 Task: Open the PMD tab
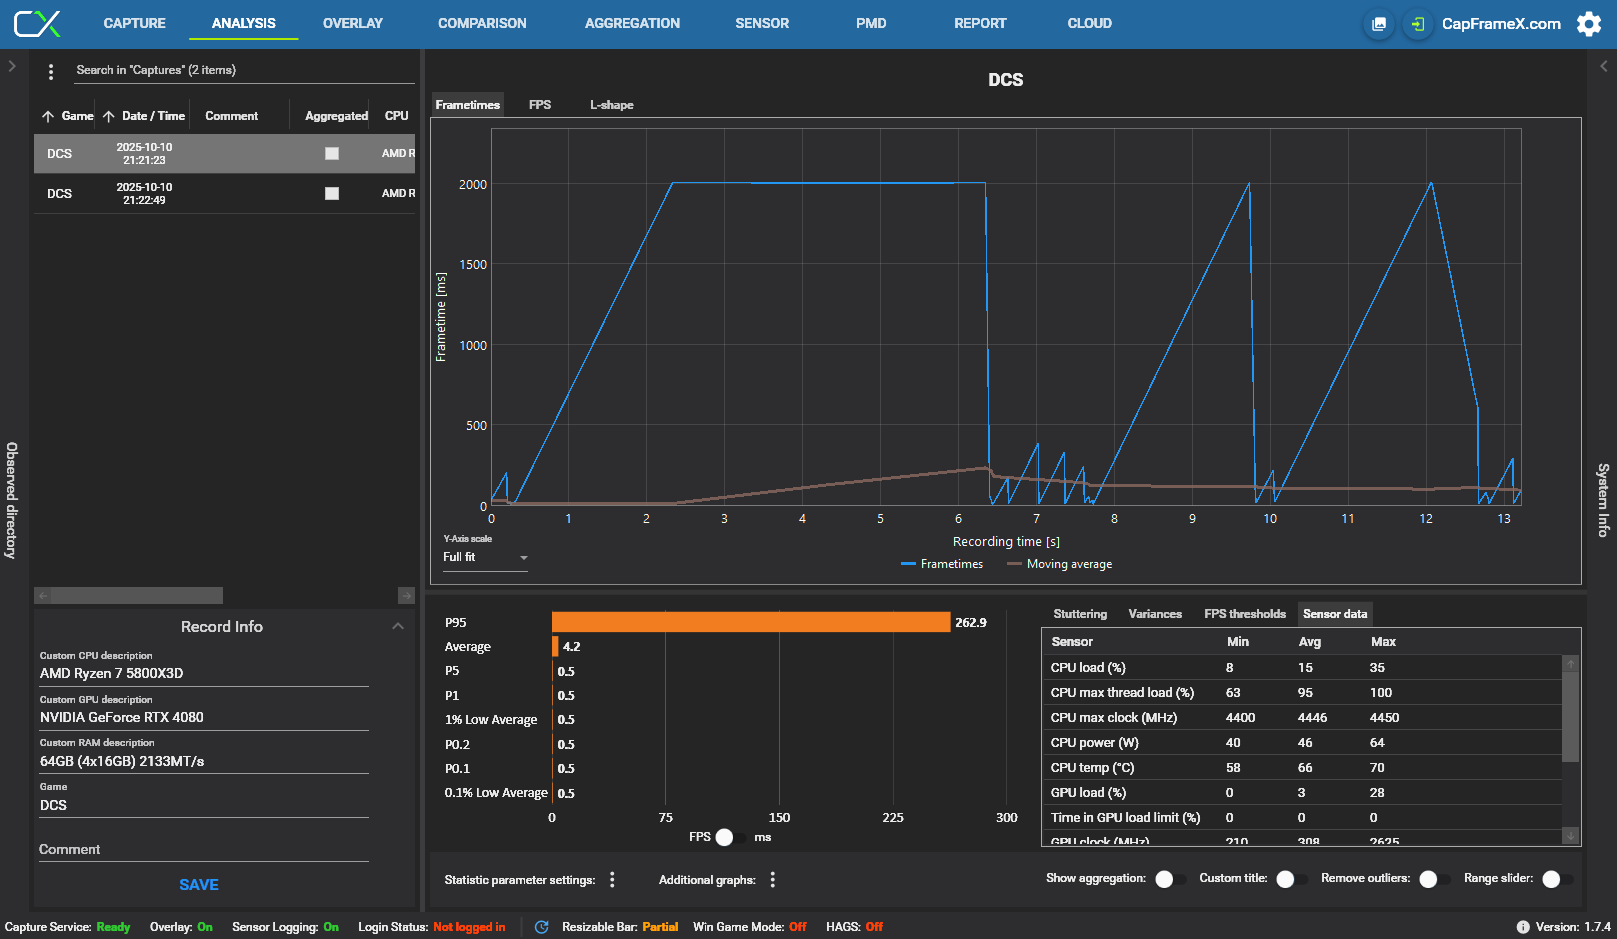(x=871, y=24)
